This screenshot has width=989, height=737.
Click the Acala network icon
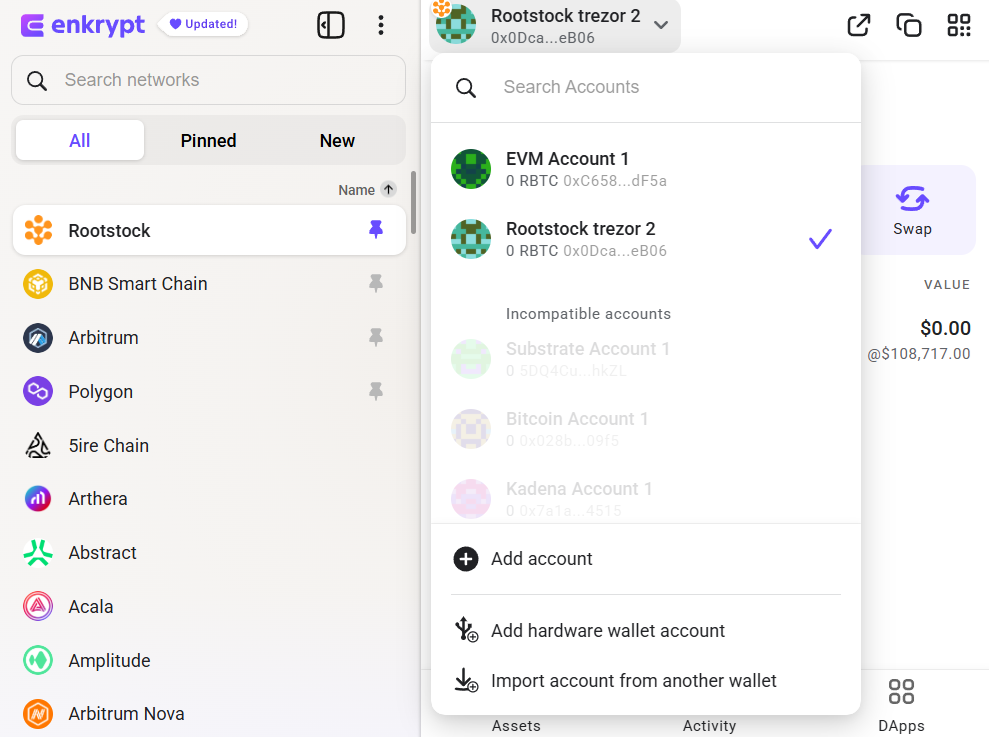(x=38, y=606)
